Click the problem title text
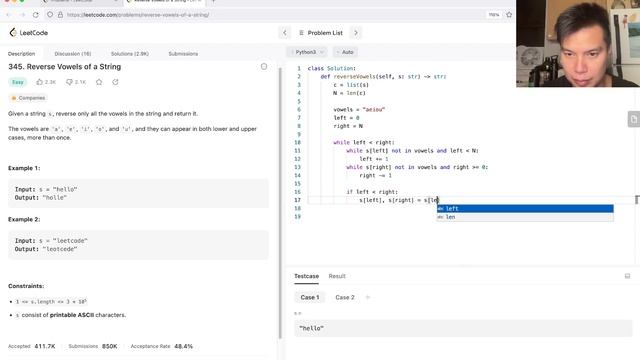 [x=64, y=67]
